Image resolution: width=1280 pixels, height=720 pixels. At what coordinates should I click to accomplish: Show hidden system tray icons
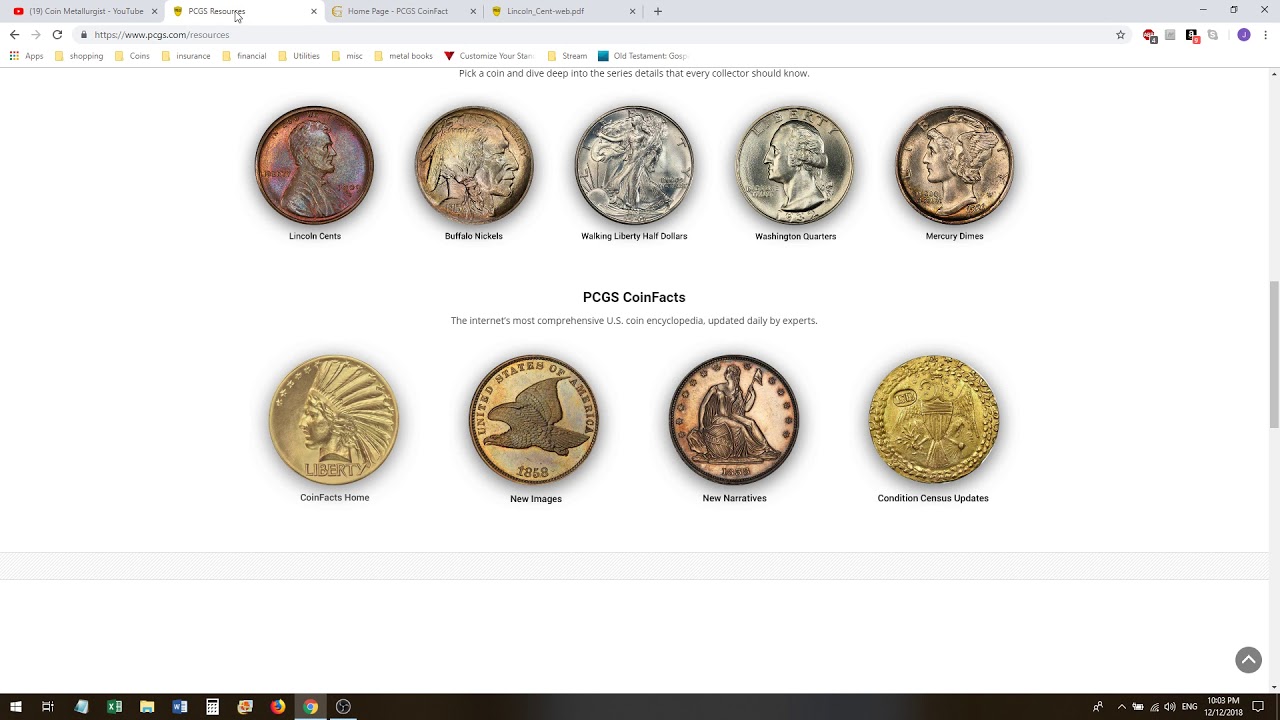pos(1121,707)
